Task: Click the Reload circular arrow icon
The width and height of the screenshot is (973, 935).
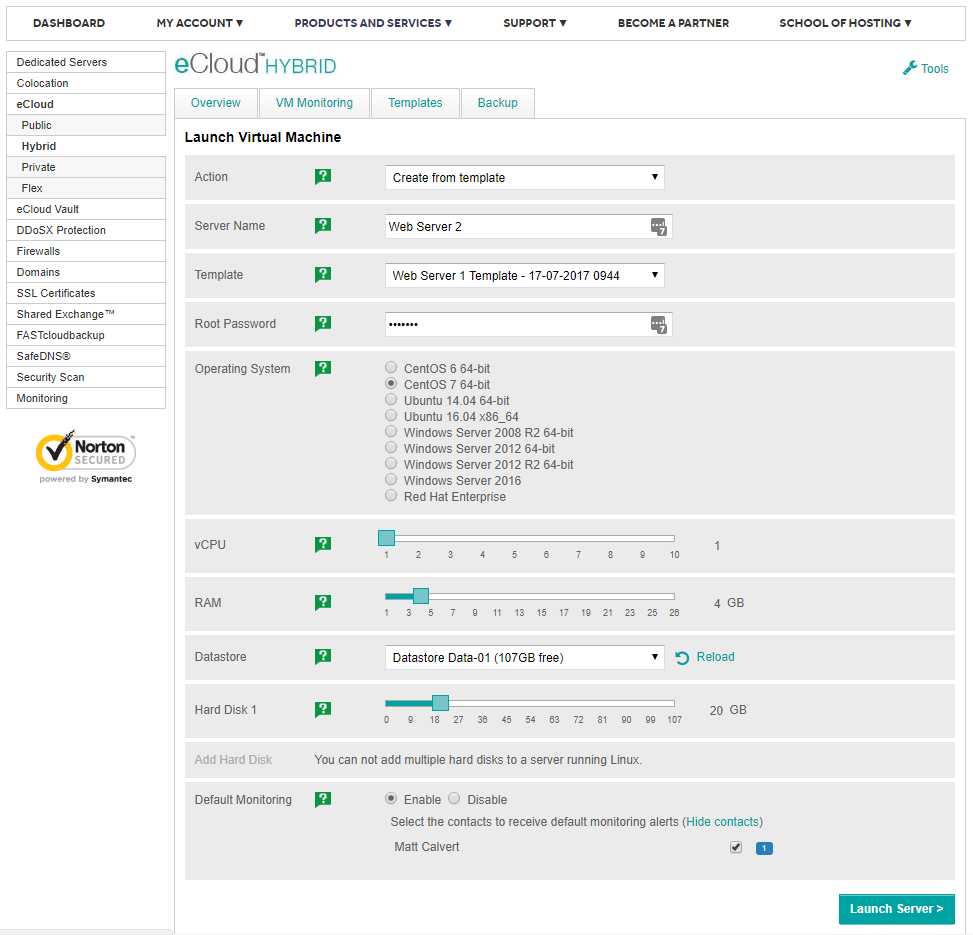Action: coord(682,658)
